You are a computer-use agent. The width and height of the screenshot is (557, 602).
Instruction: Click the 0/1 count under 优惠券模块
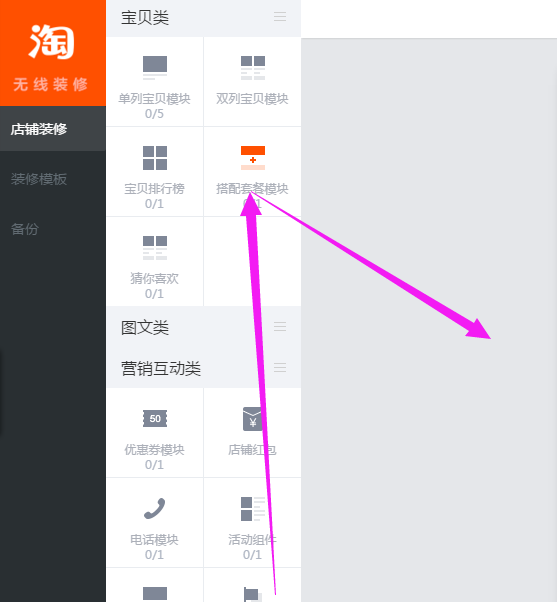coord(154,465)
